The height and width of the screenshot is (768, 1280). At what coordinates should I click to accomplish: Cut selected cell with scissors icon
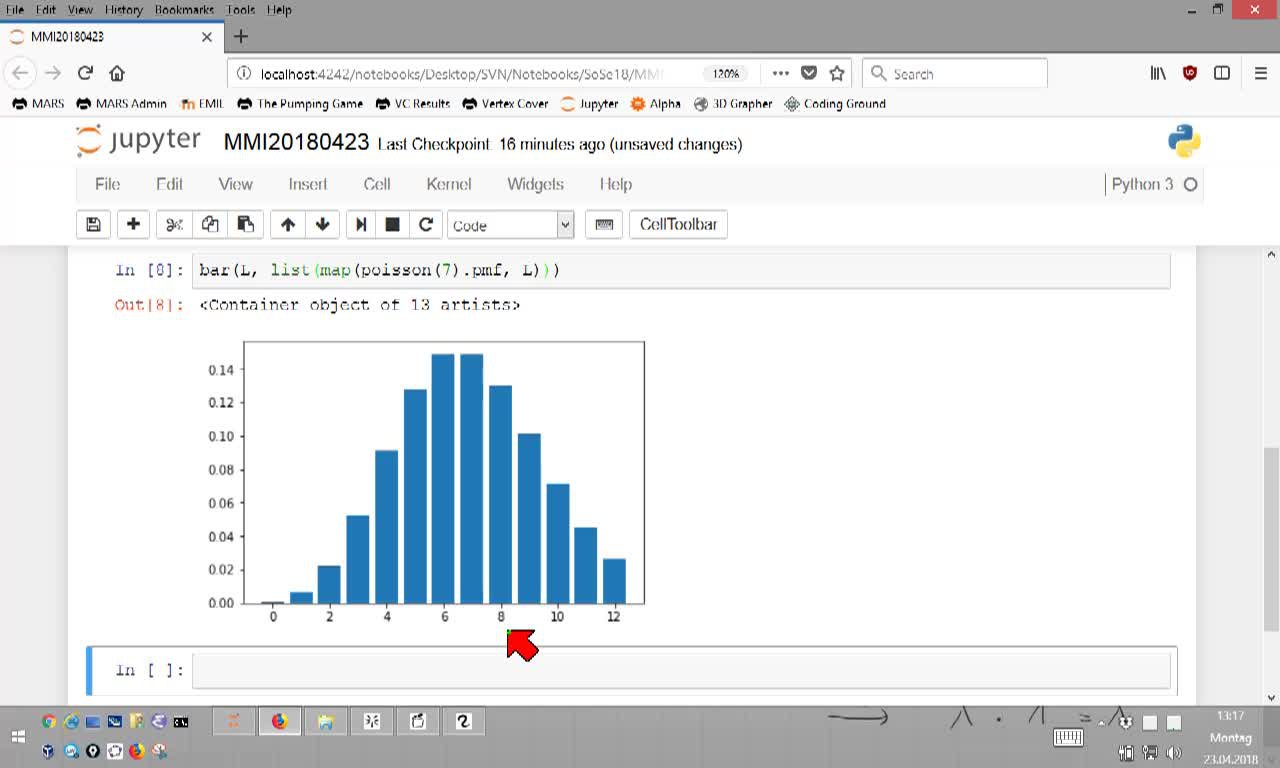(x=174, y=224)
